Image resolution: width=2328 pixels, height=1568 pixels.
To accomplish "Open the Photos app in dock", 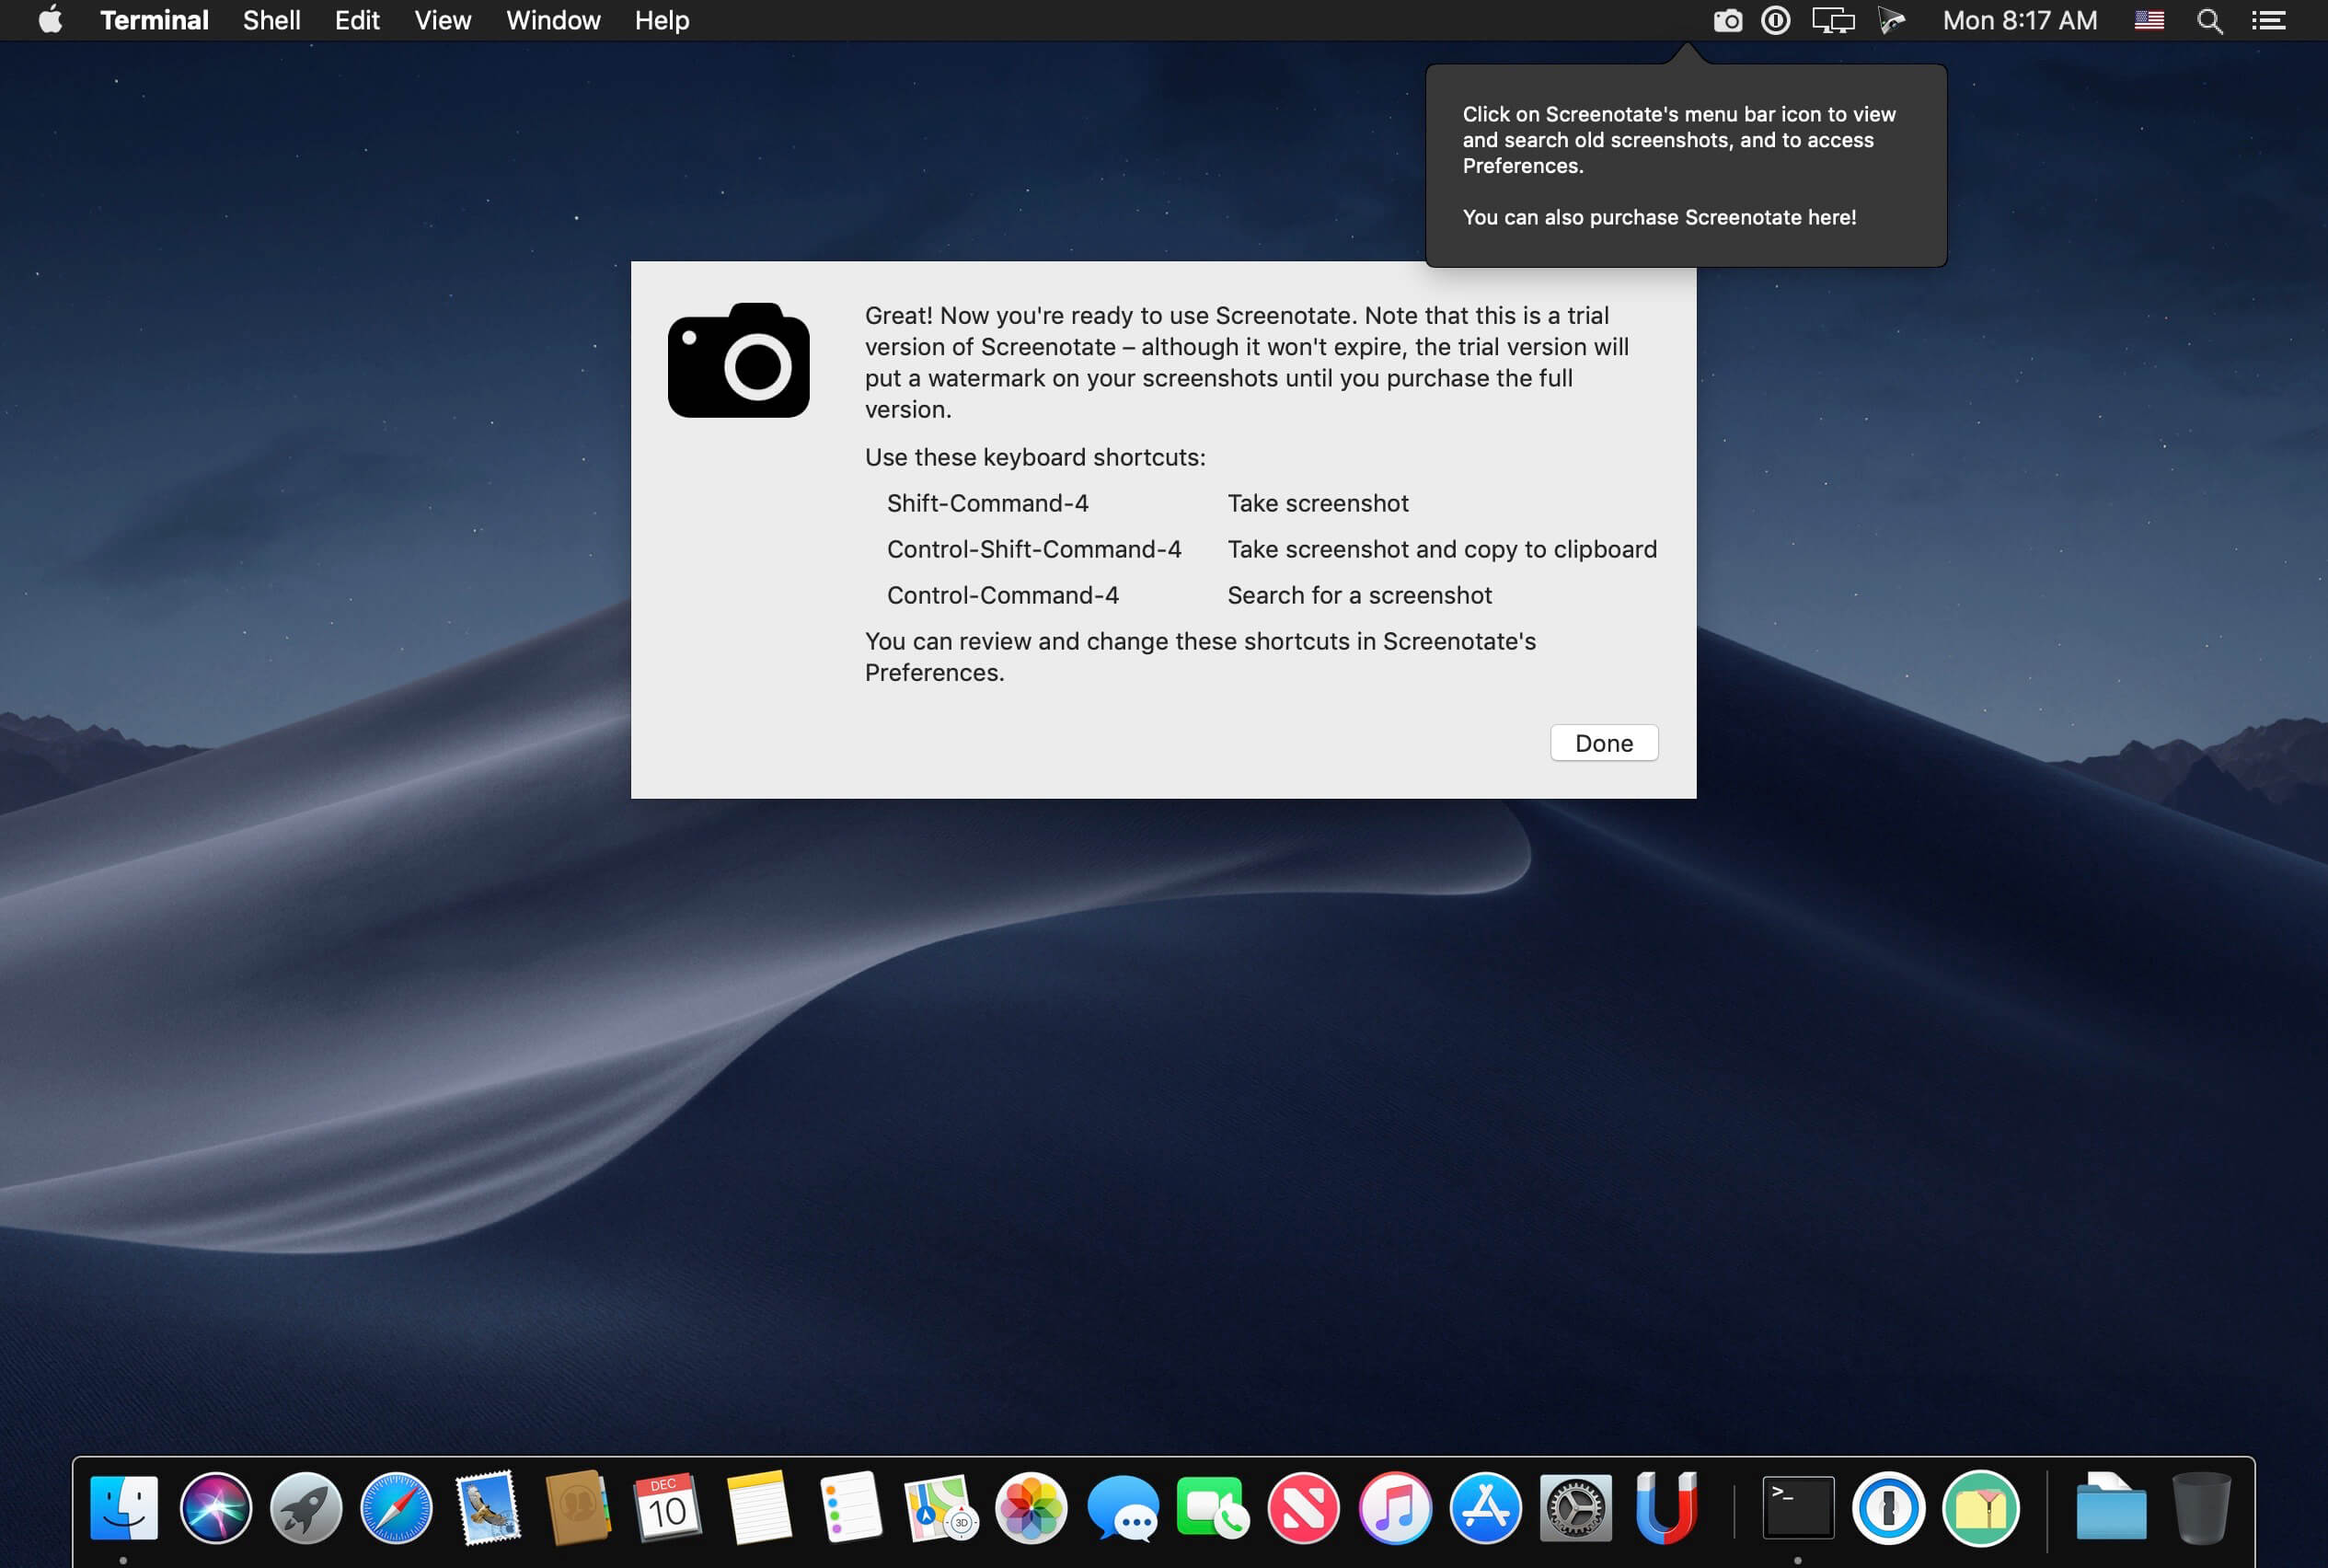I will point(1031,1507).
